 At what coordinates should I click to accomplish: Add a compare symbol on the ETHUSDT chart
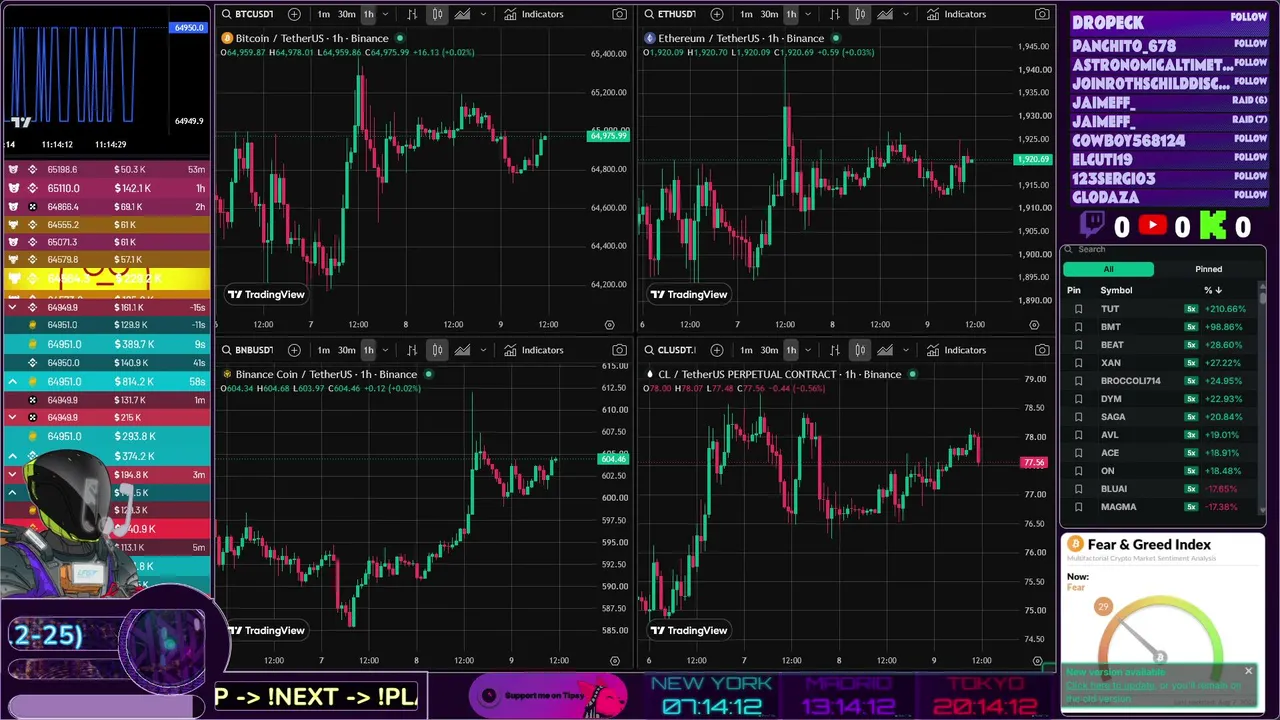(717, 14)
